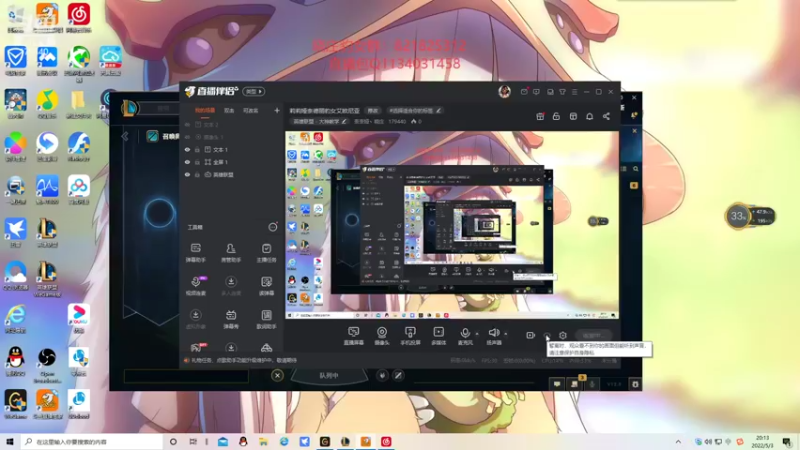Click the bell notification icon
800x450 pixels.
[x=589, y=116]
